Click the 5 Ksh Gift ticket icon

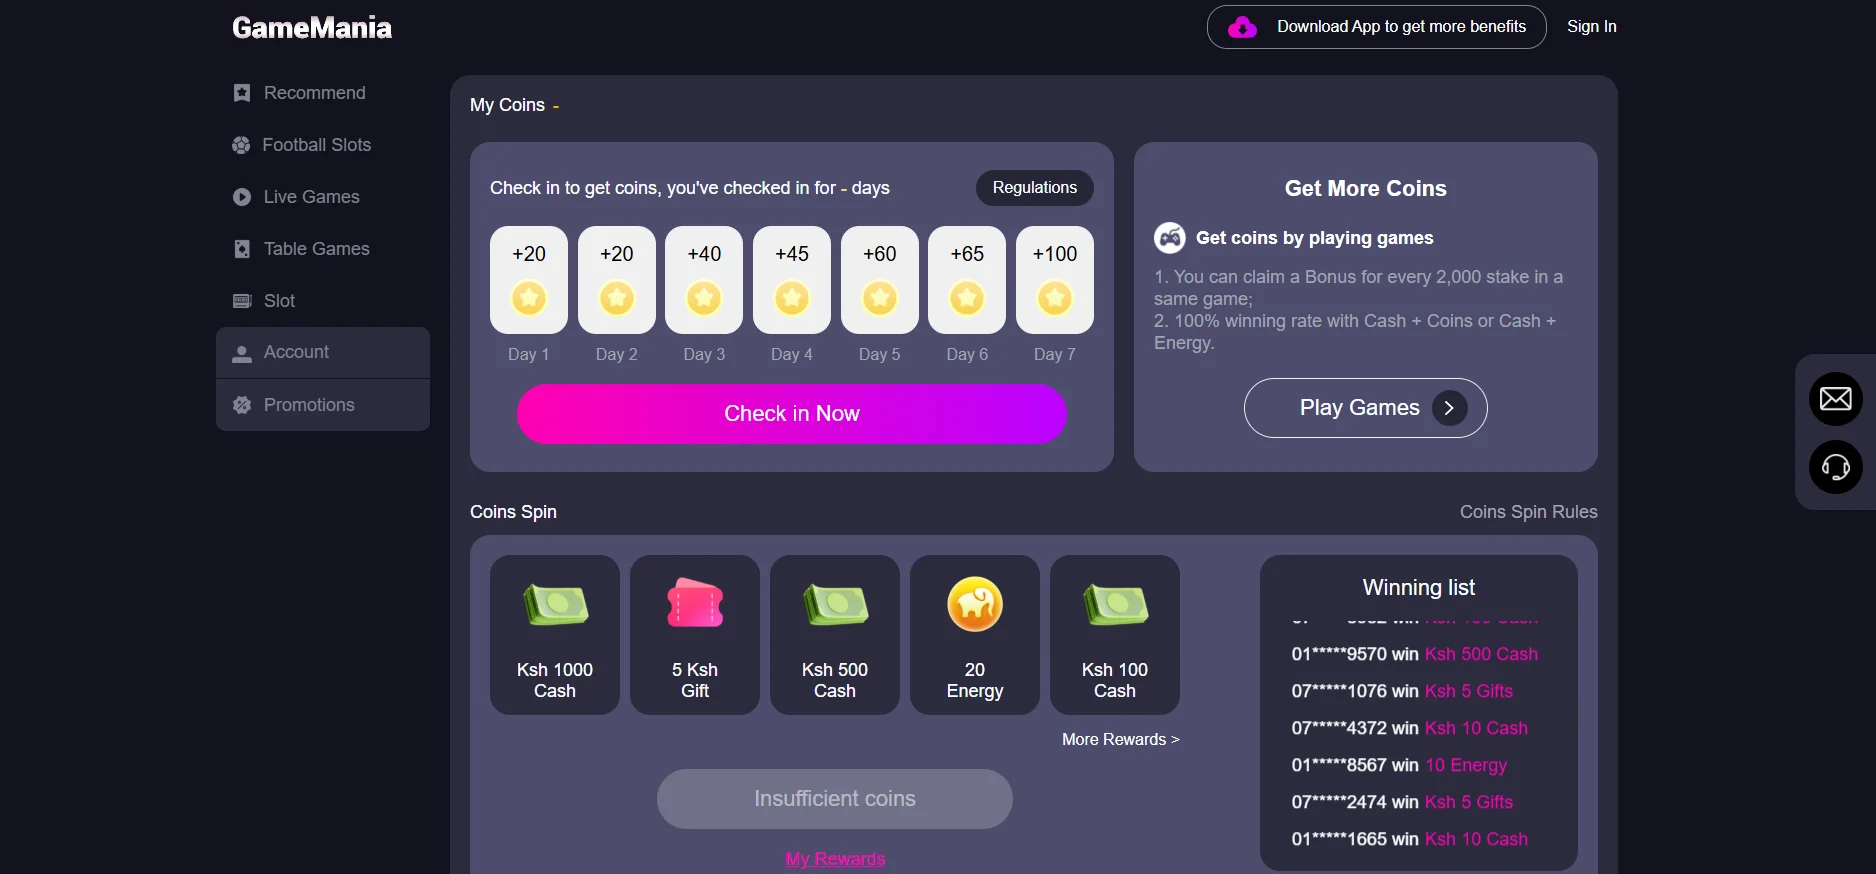(x=695, y=603)
